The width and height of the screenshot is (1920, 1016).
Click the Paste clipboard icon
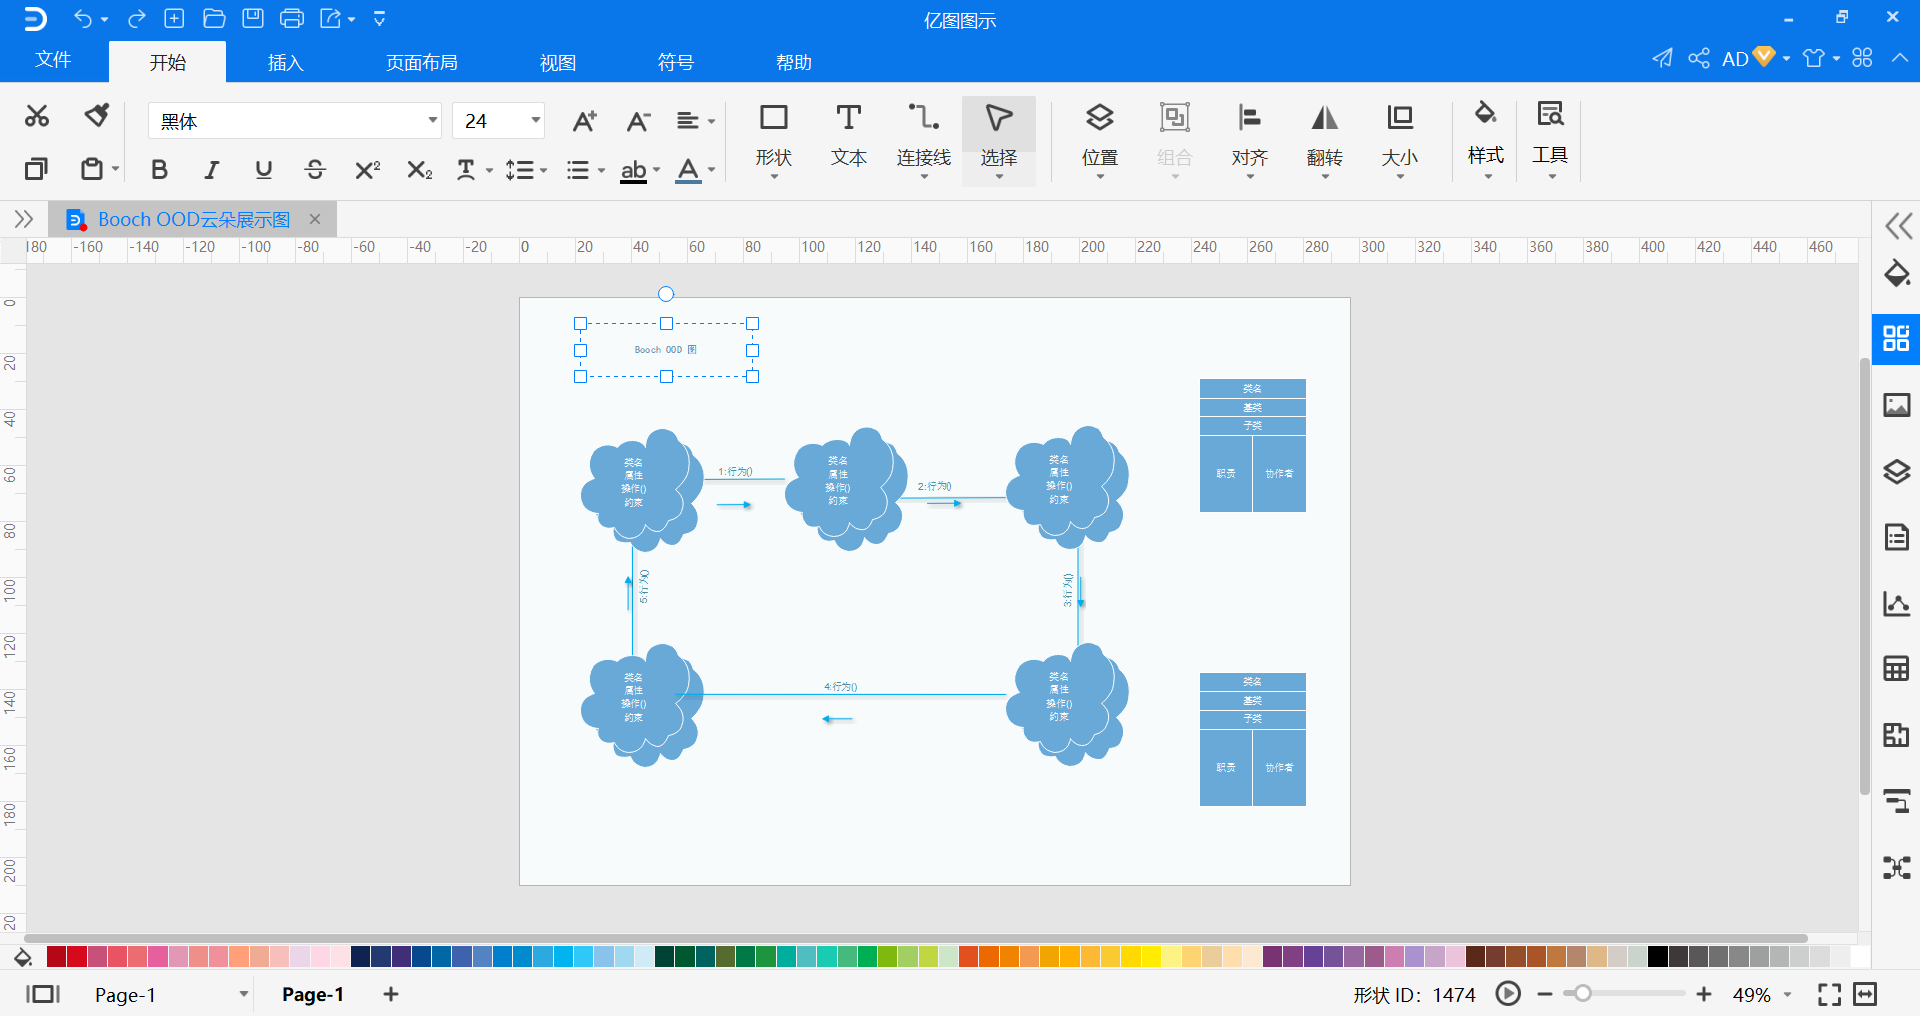point(92,169)
